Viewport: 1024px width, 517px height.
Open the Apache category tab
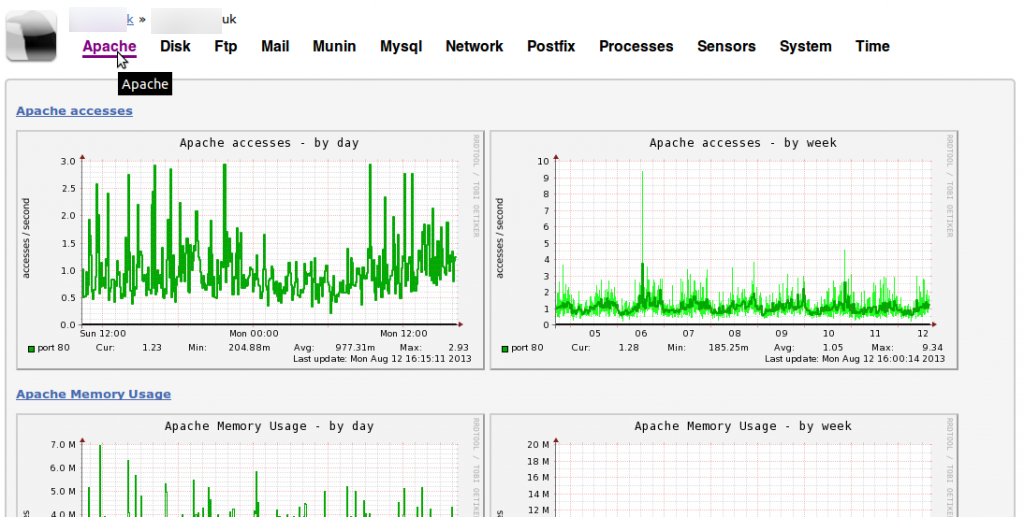coord(109,46)
